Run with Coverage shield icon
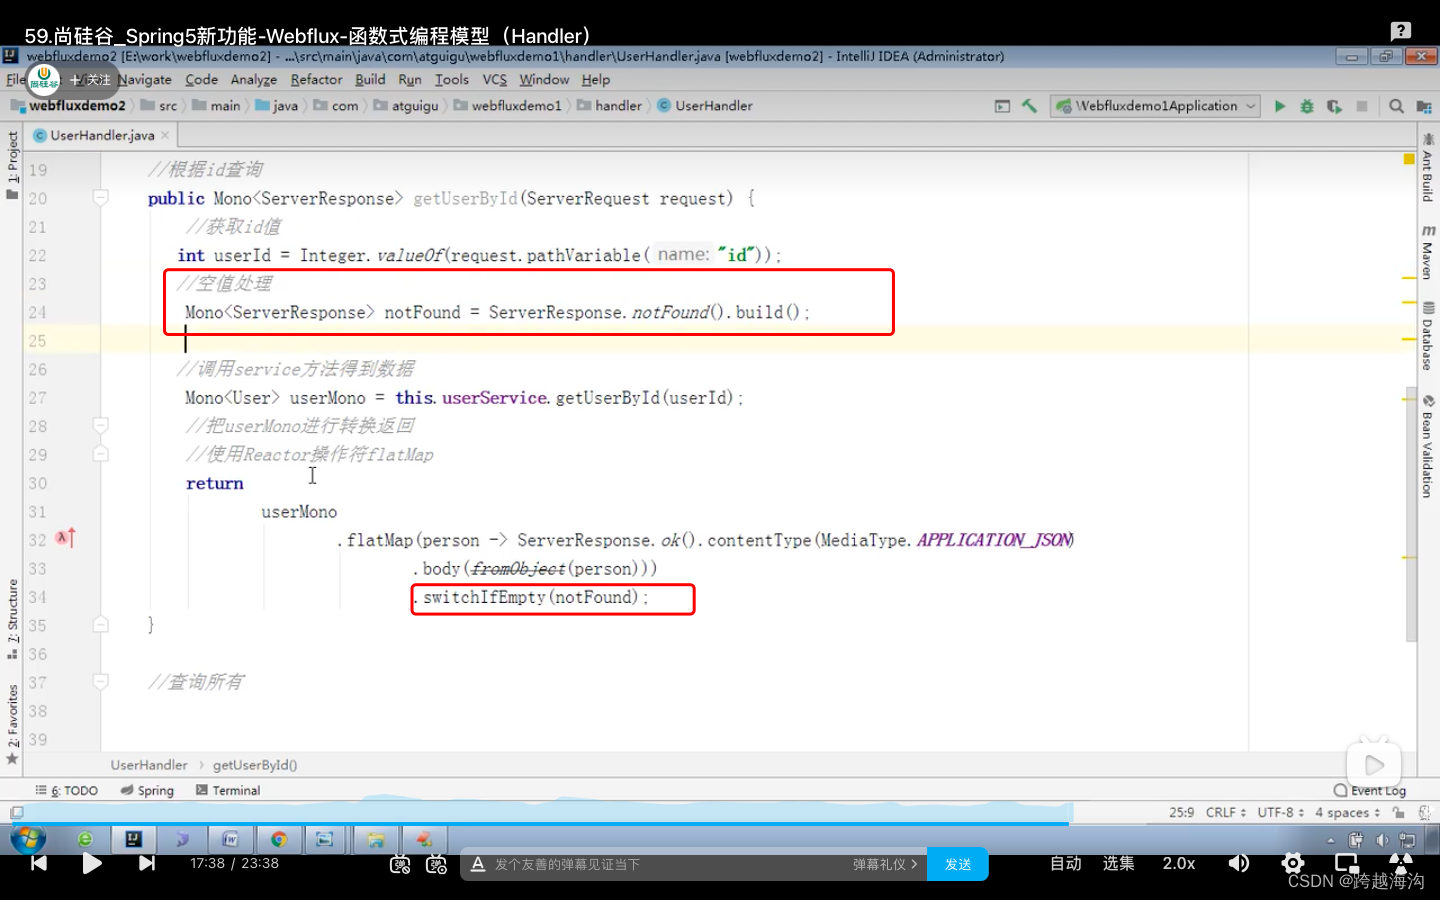Viewport: 1440px width, 900px height. (1334, 106)
